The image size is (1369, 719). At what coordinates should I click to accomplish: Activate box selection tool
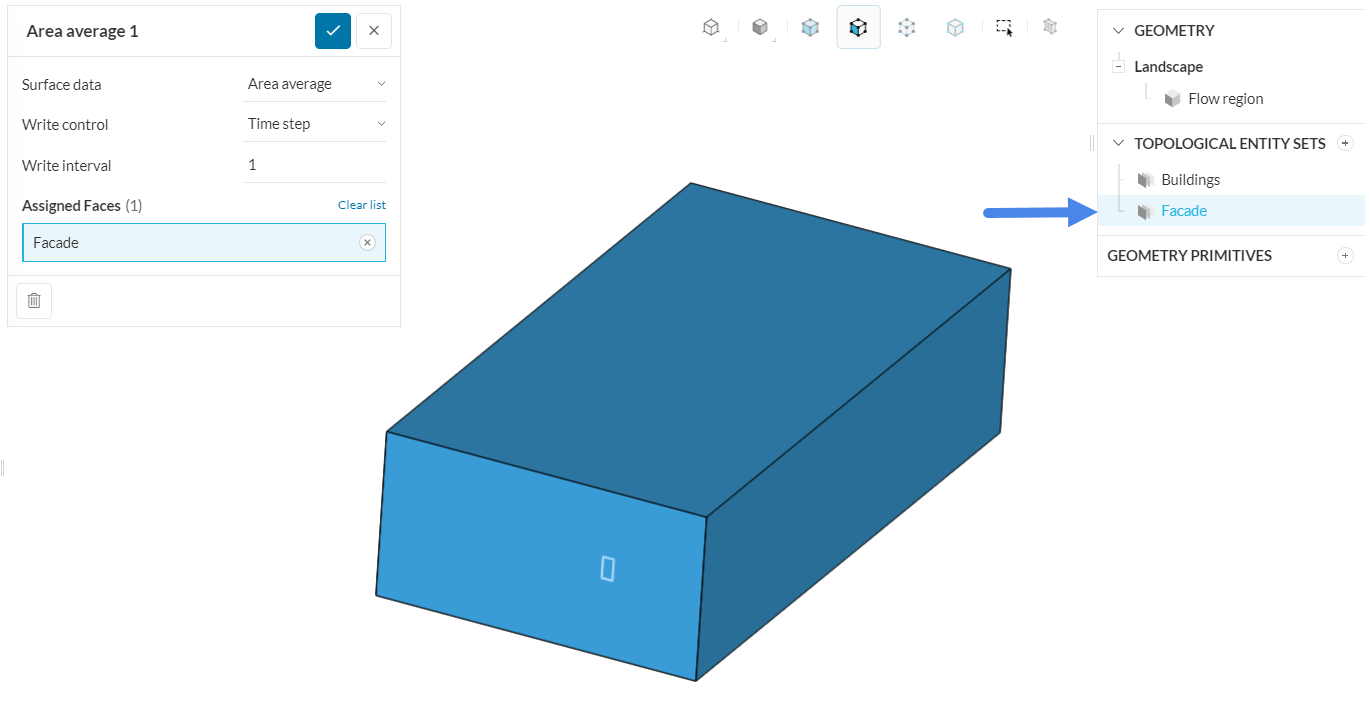[1004, 28]
